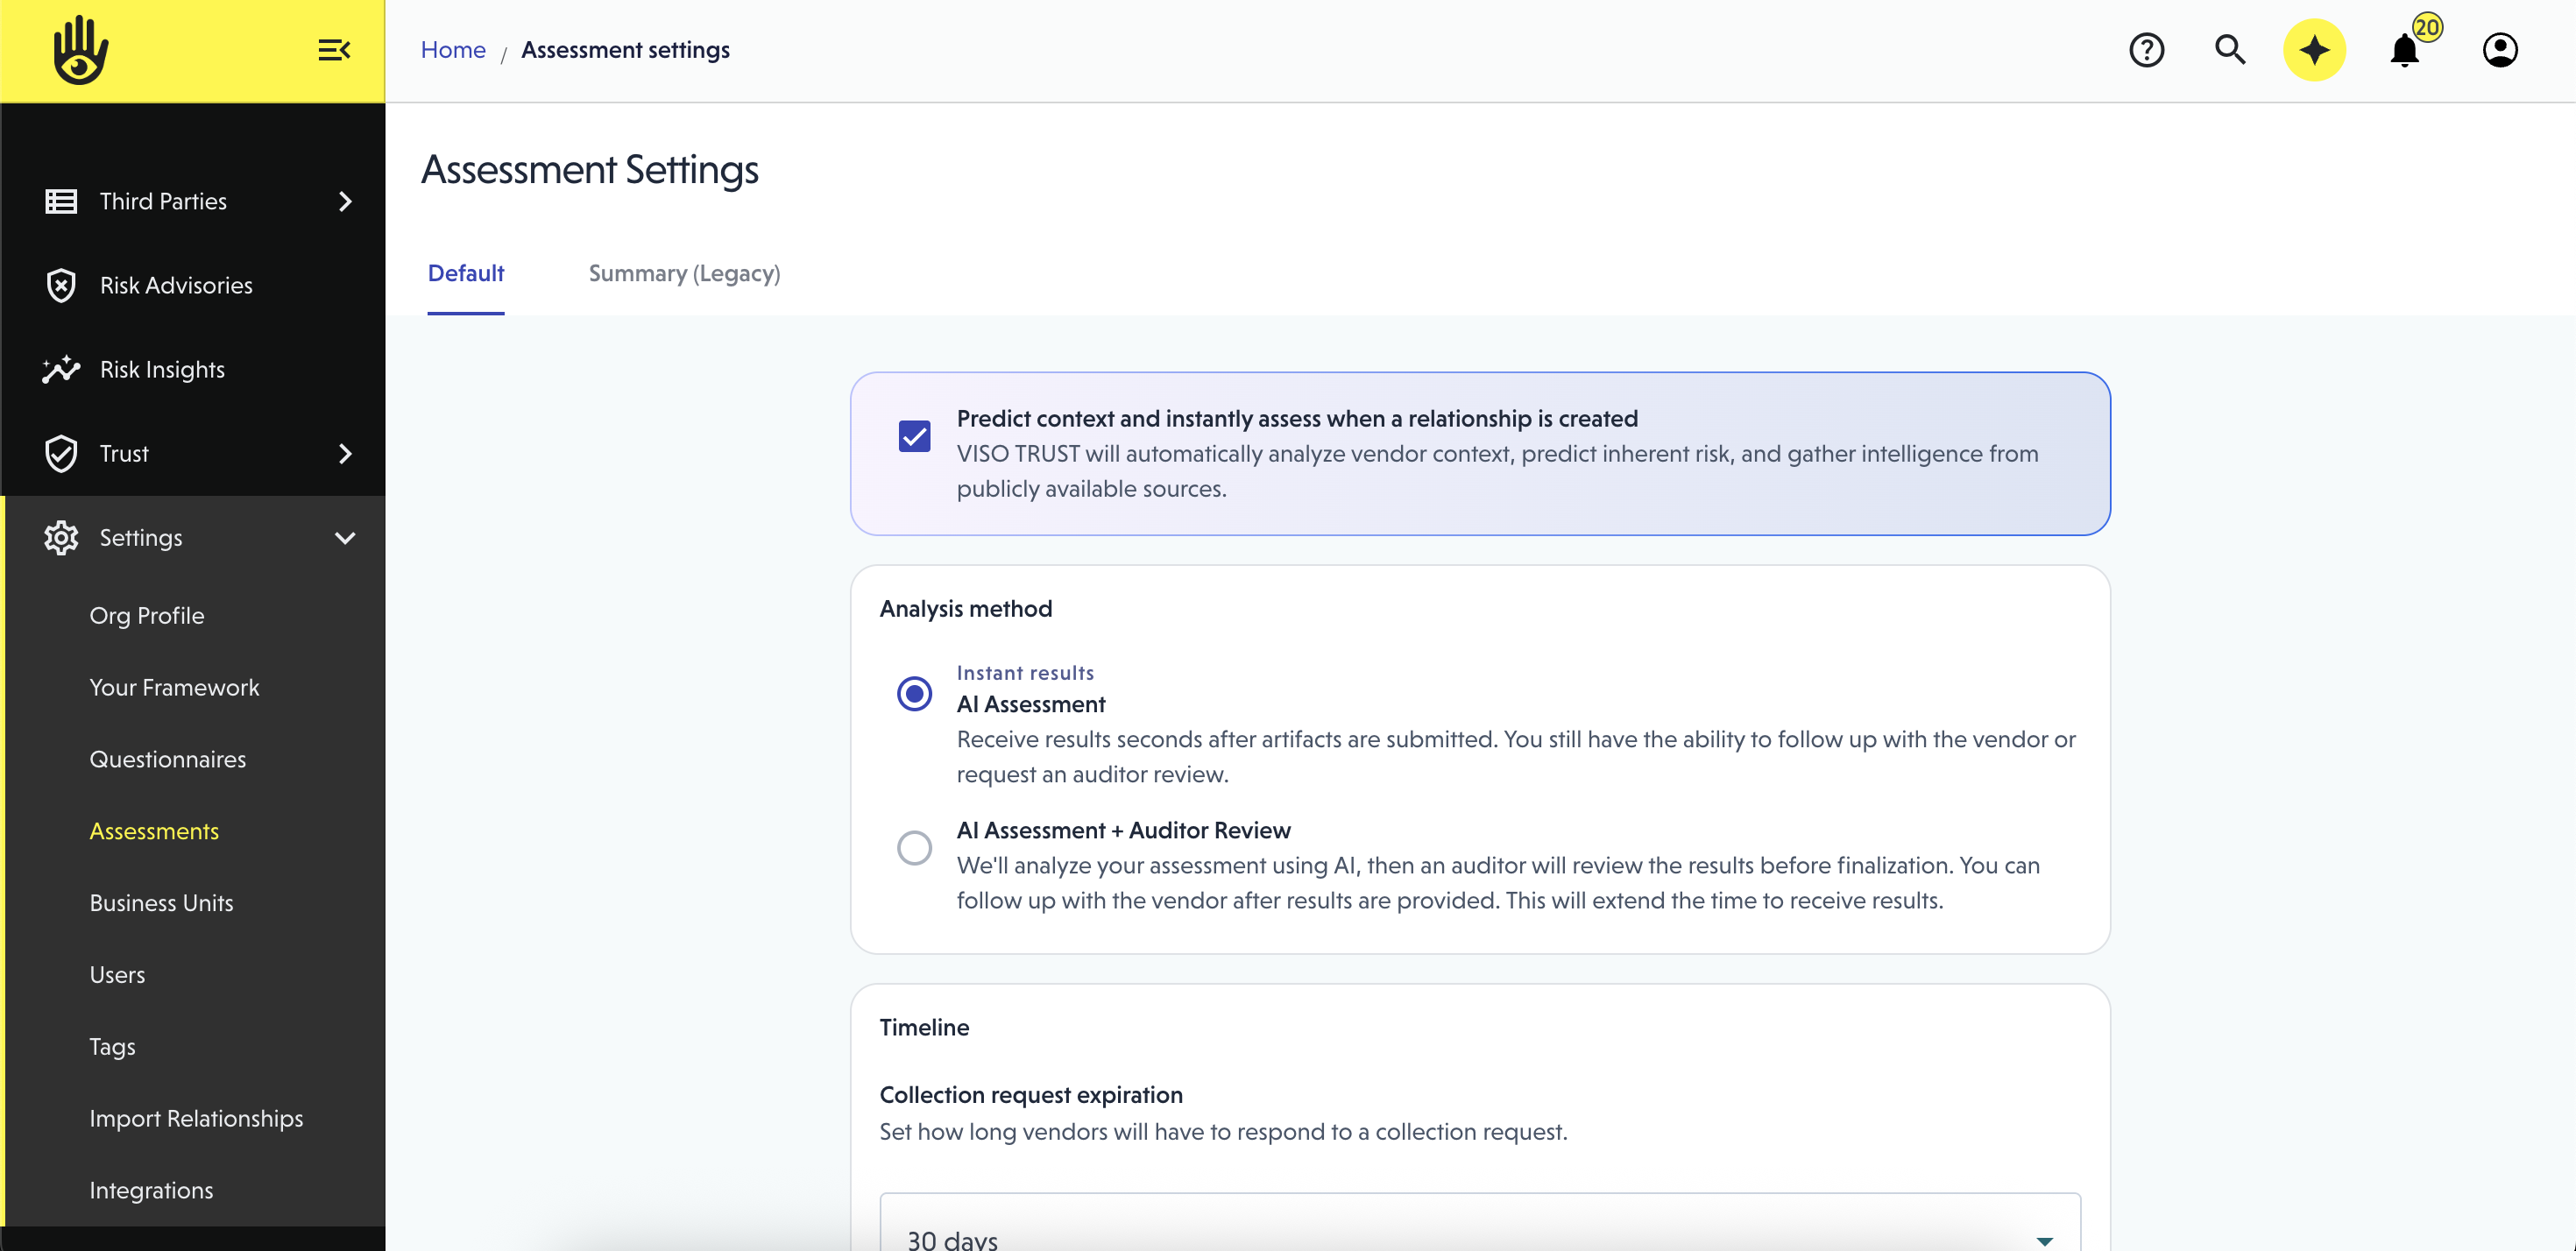Expand the Third Parties menu chevron
The image size is (2576, 1251).
coord(345,201)
